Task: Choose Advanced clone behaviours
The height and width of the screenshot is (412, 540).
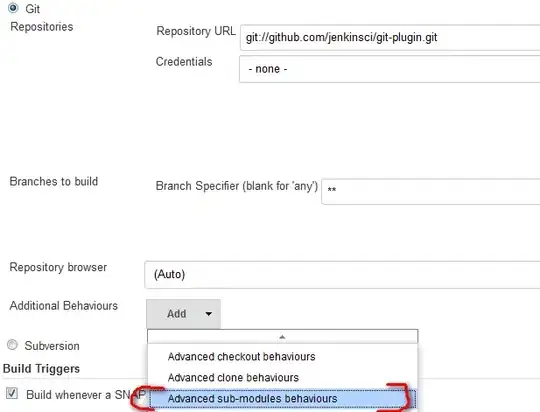Action: pyautogui.click(x=233, y=378)
